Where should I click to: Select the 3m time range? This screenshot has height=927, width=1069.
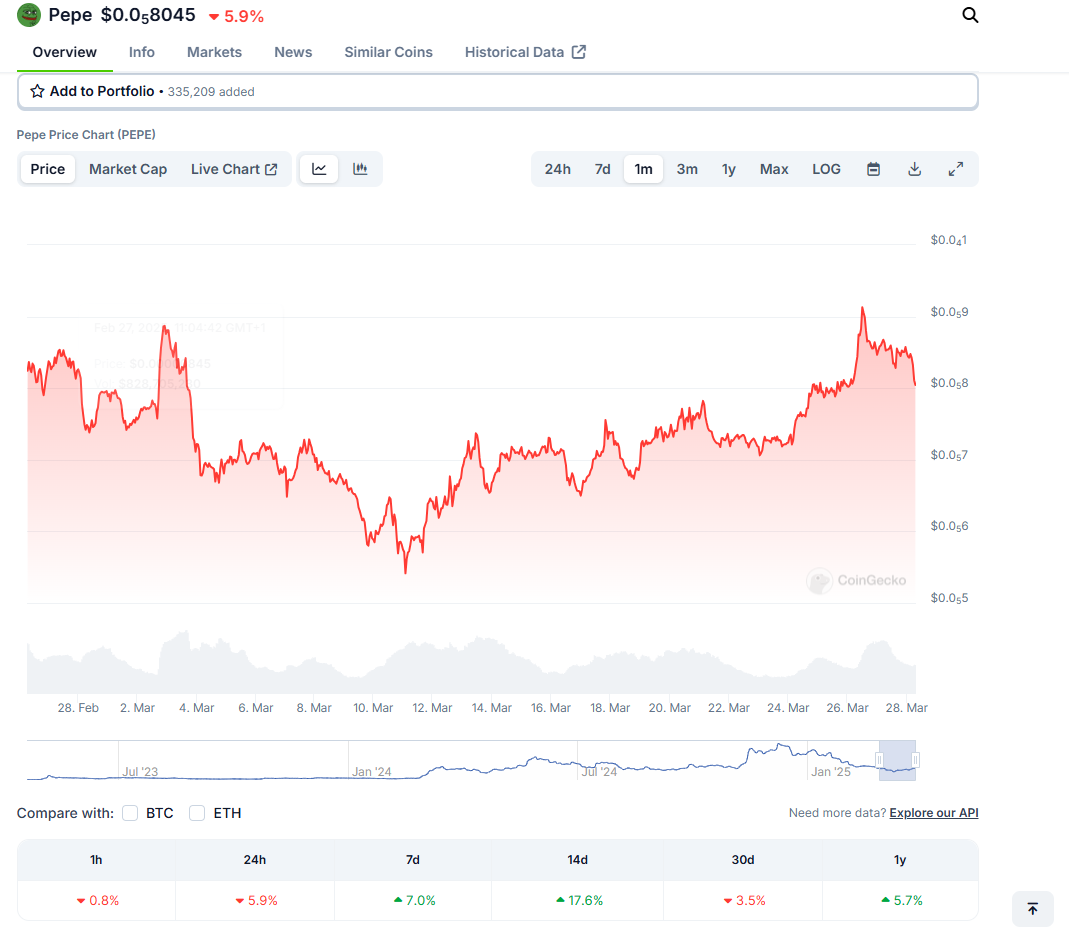(x=687, y=169)
